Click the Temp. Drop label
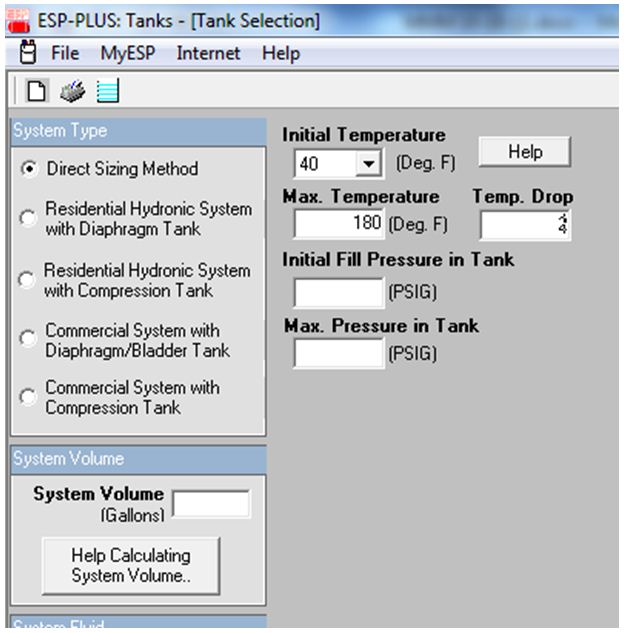Image resolution: width=624 pixels, height=633 pixels. pos(523,197)
